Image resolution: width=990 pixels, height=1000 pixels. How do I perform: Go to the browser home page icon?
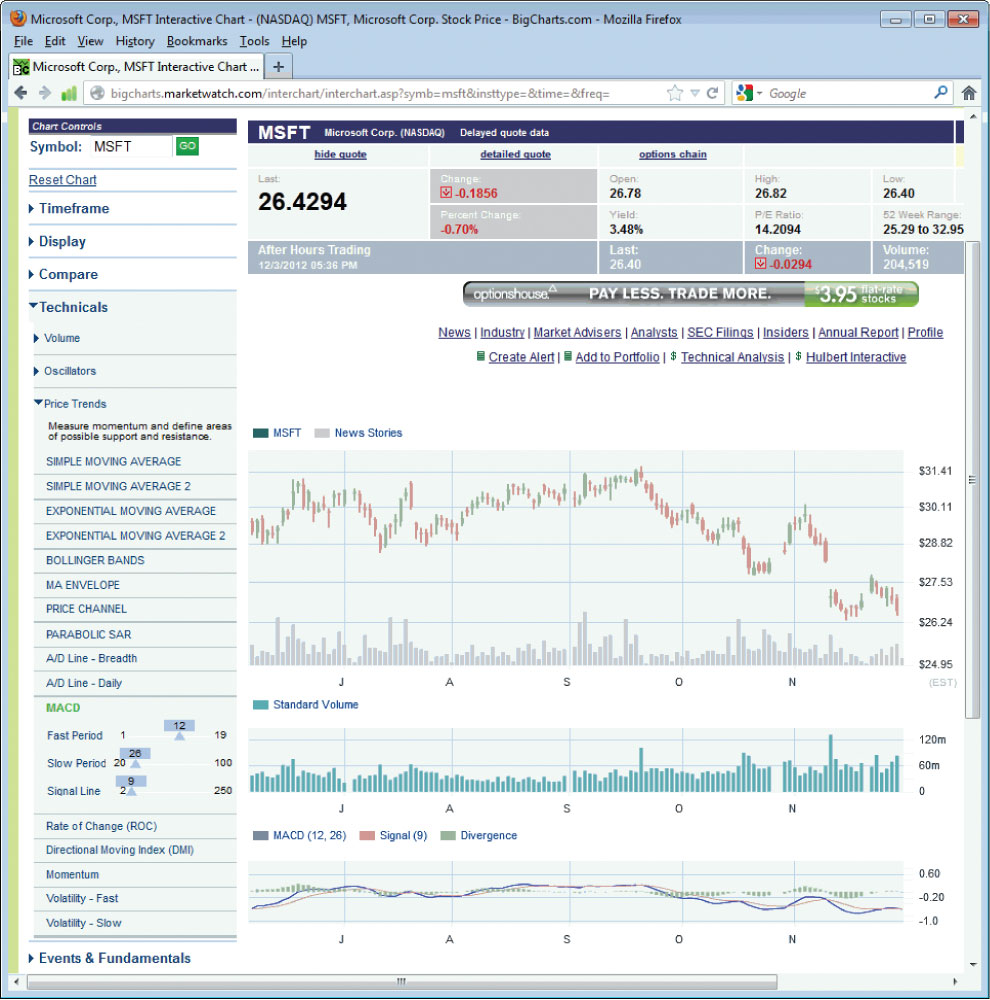click(968, 93)
